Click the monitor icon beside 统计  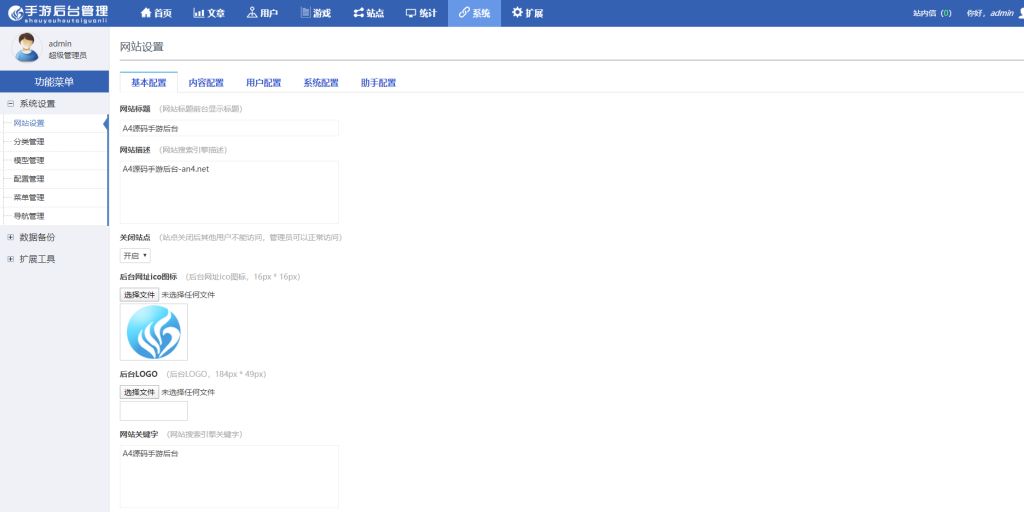(x=411, y=13)
